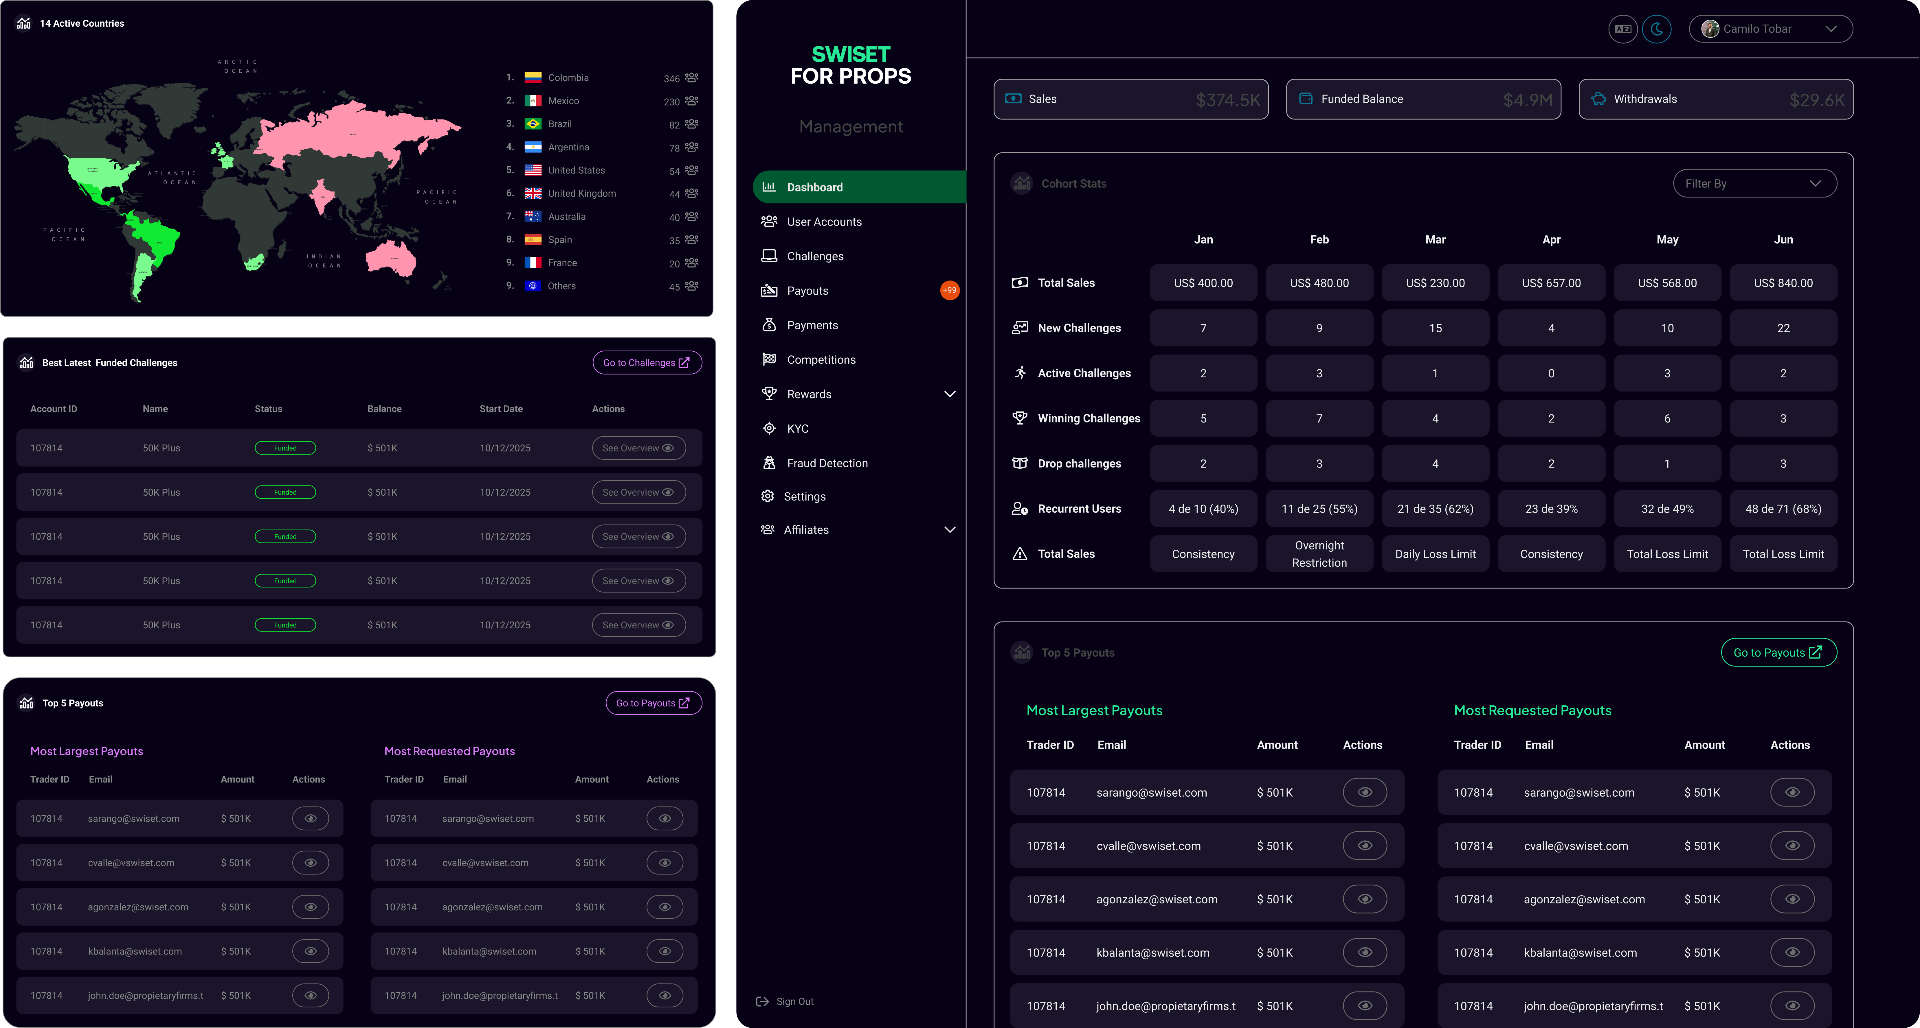Open the Camilo Tobar user dropdown
Image resolution: width=1920 pixels, height=1028 pixels.
1770,29
